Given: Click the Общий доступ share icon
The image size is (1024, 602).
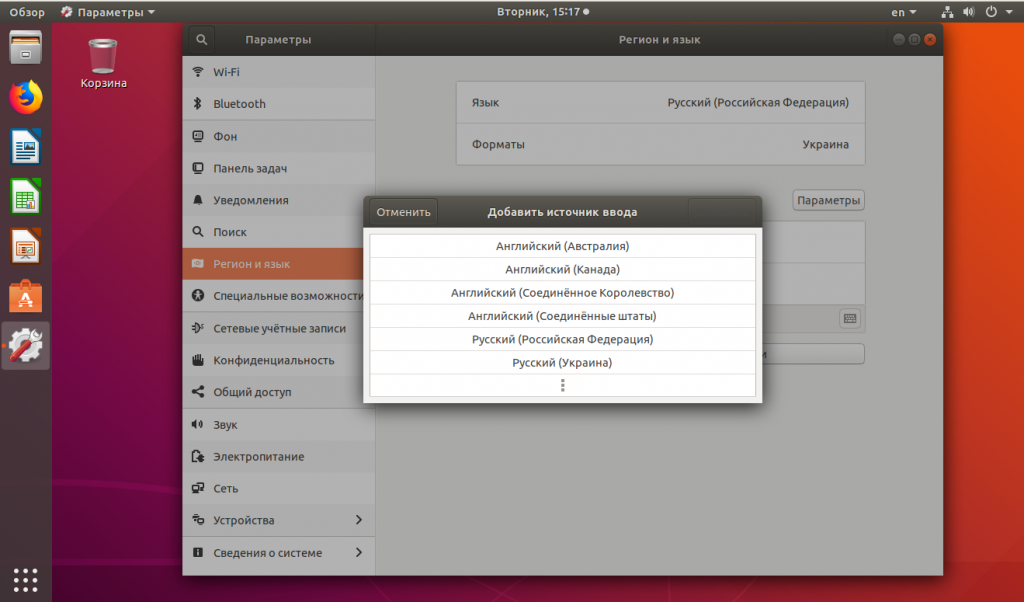Looking at the screenshot, I should coord(198,392).
